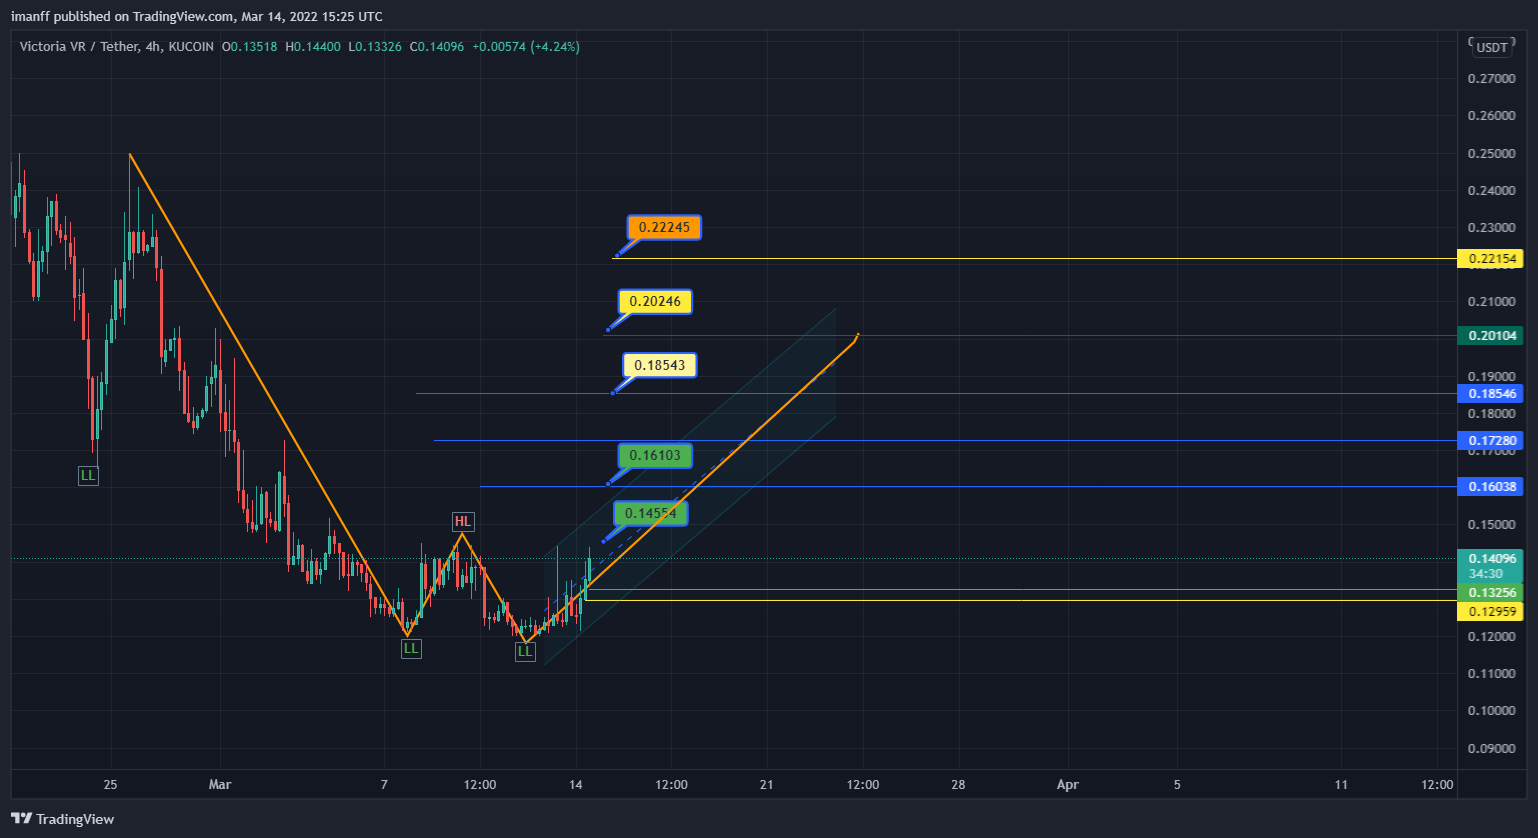
Task: Click the 0.17280 blue price axis label
Action: [x=1490, y=441]
